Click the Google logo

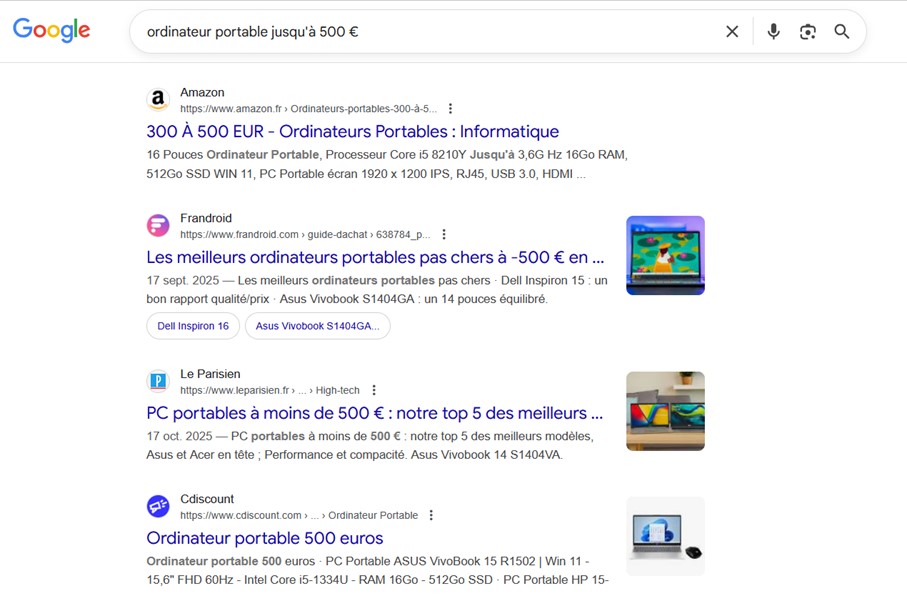coord(51,30)
